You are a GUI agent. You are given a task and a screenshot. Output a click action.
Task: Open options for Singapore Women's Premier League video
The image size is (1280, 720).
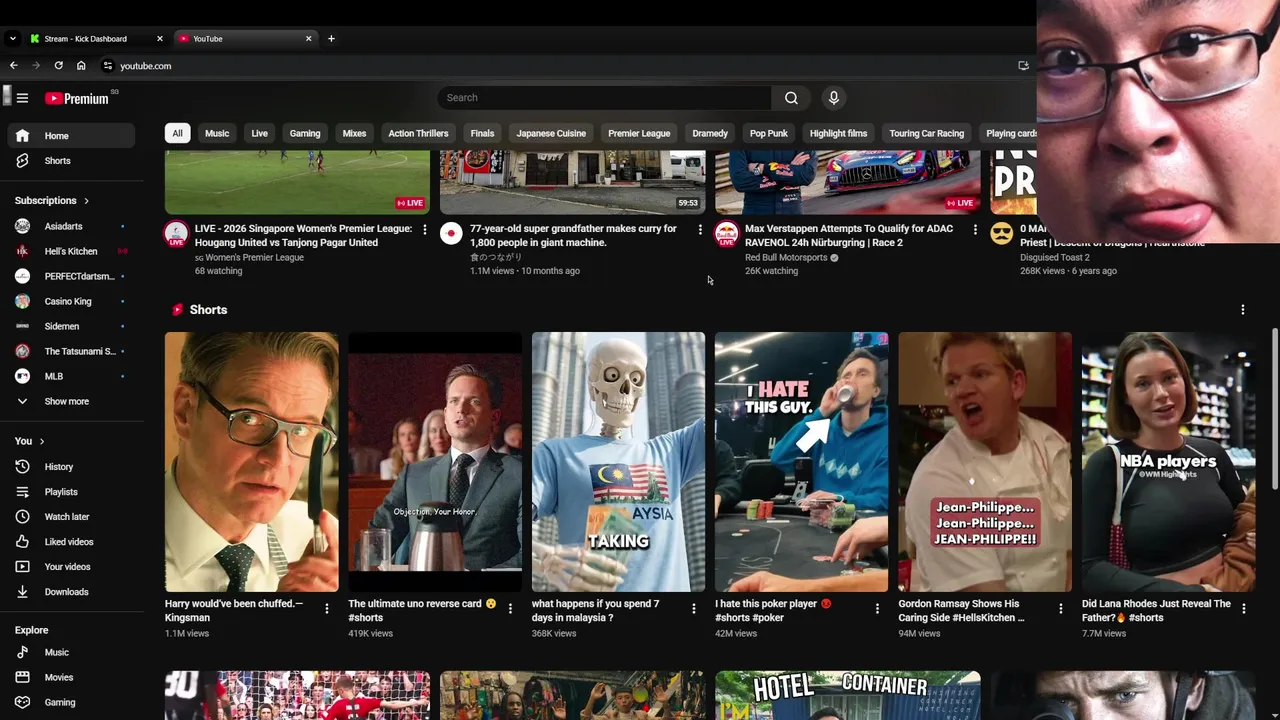point(425,230)
